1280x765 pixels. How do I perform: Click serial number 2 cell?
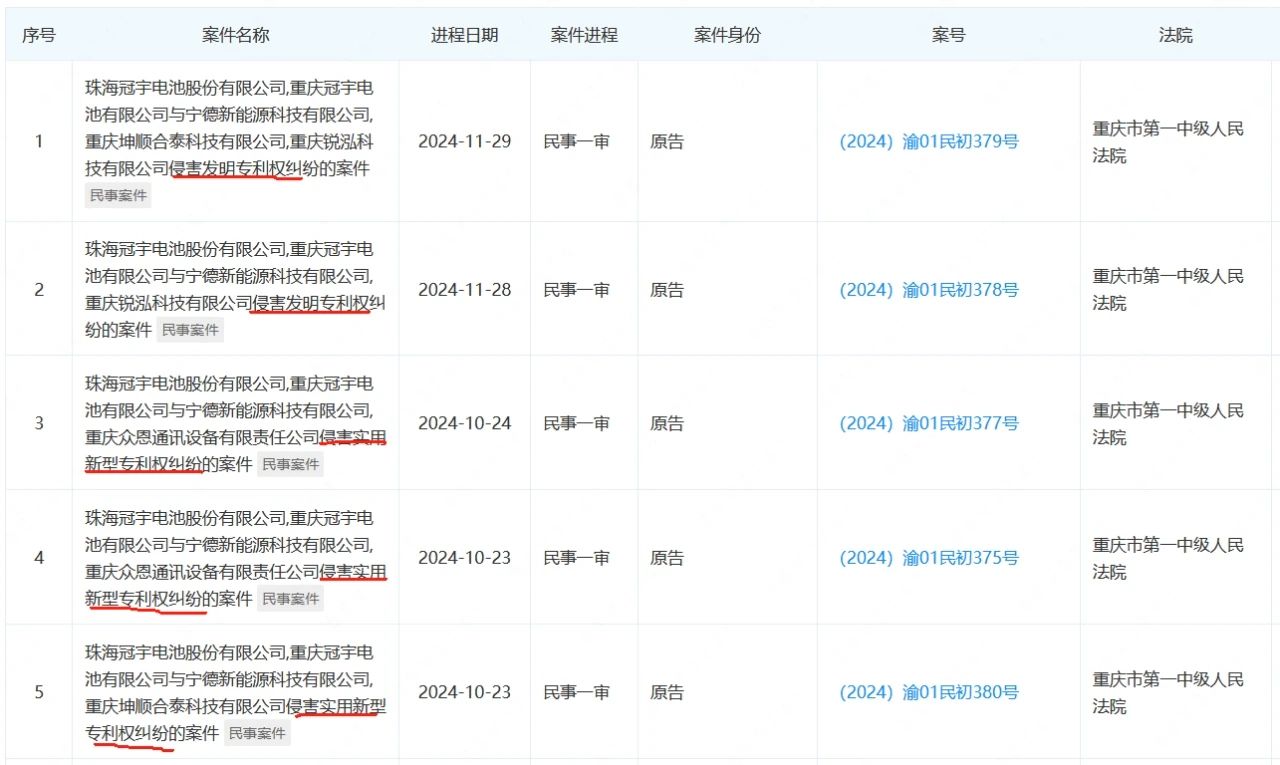39,290
